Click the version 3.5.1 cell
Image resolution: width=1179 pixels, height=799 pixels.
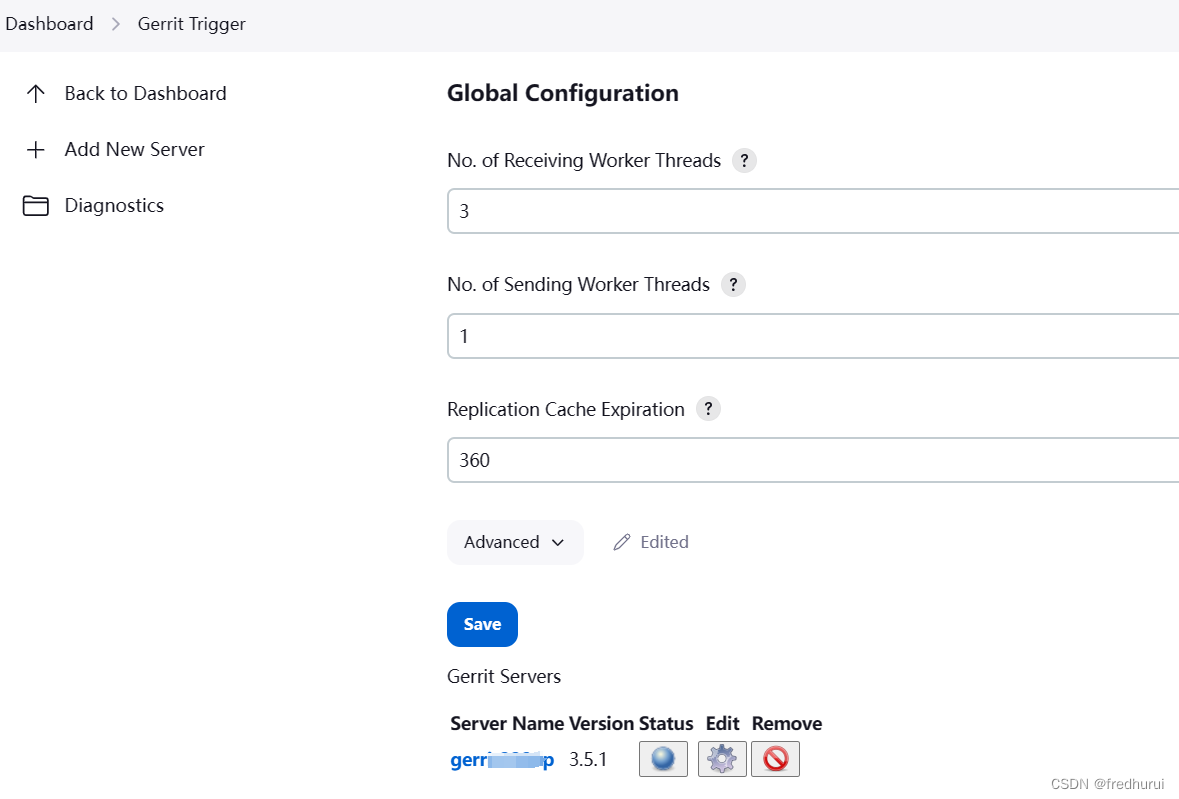[588, 759]
